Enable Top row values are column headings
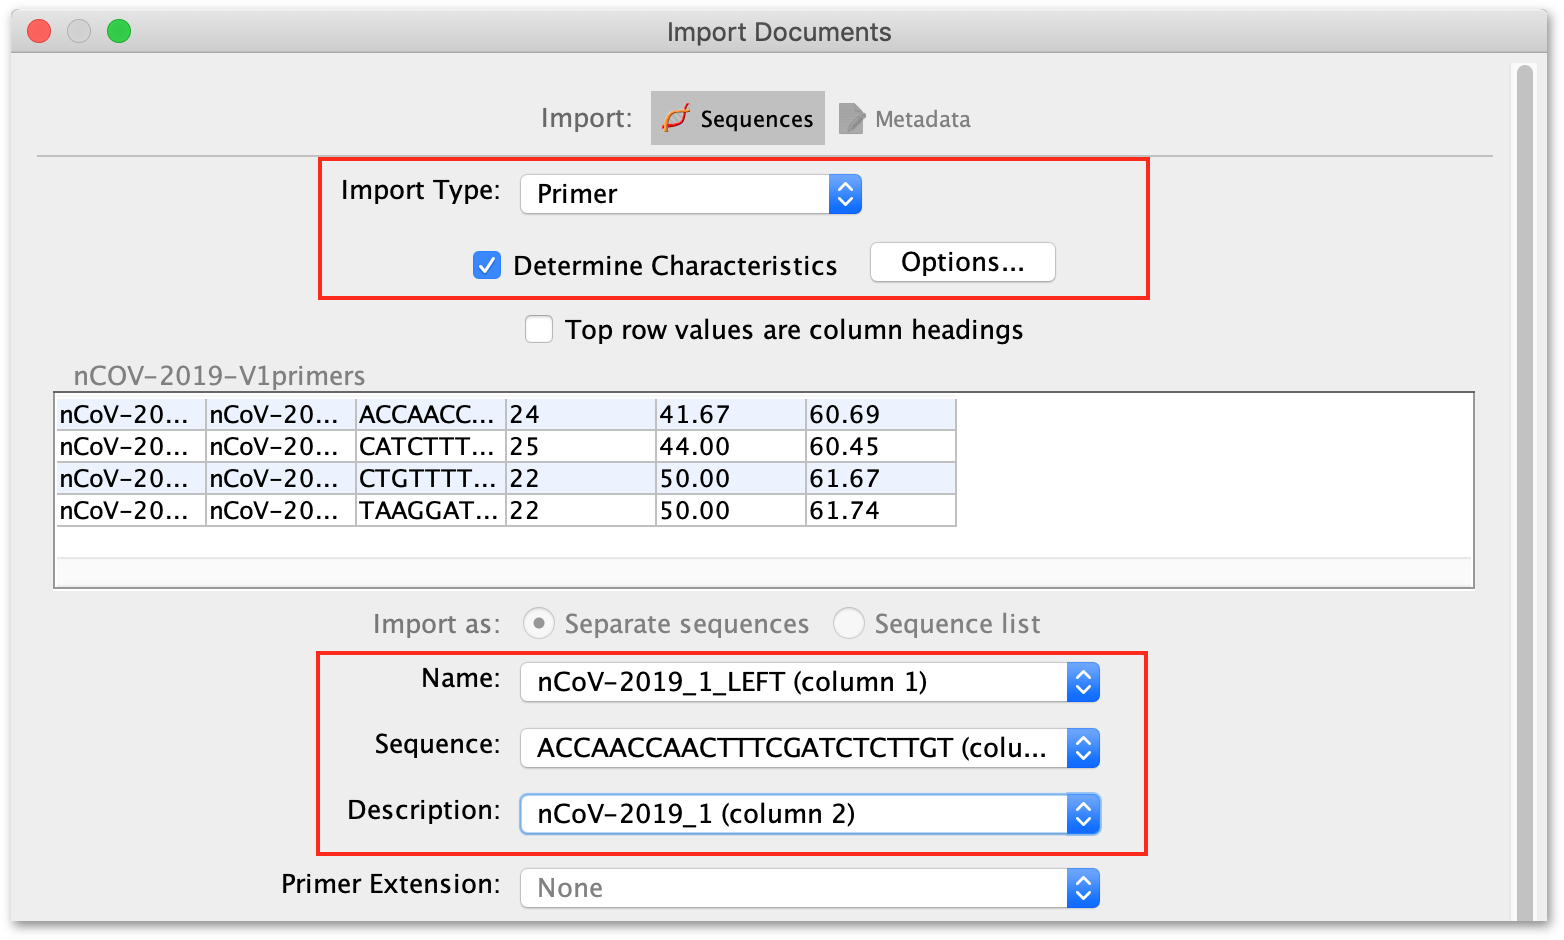 tap(539, 330)
